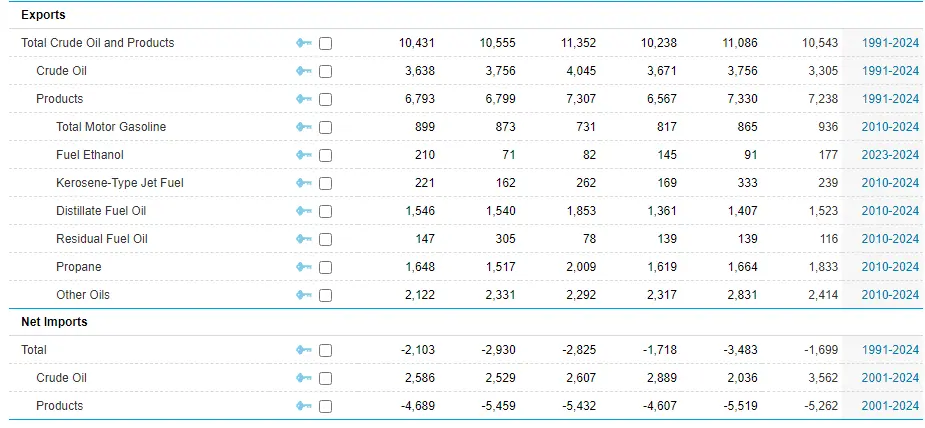Open 2001-2024 history for Net Imports Products
This screenshot has width=925, height=428.
tap(890, 406)
